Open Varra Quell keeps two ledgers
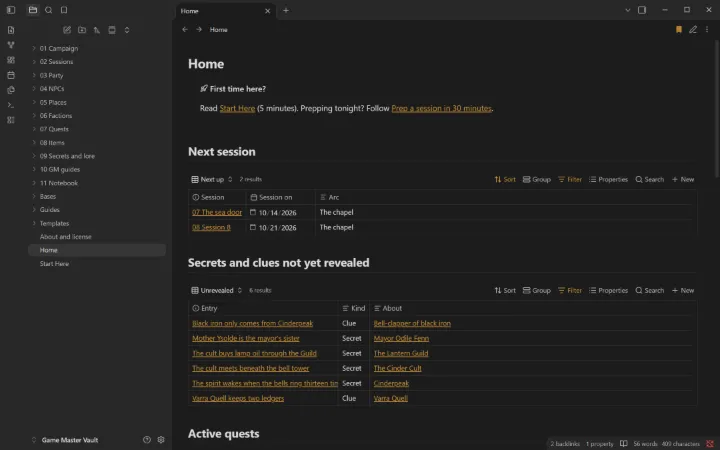The image size is (720, 450). 238,398
